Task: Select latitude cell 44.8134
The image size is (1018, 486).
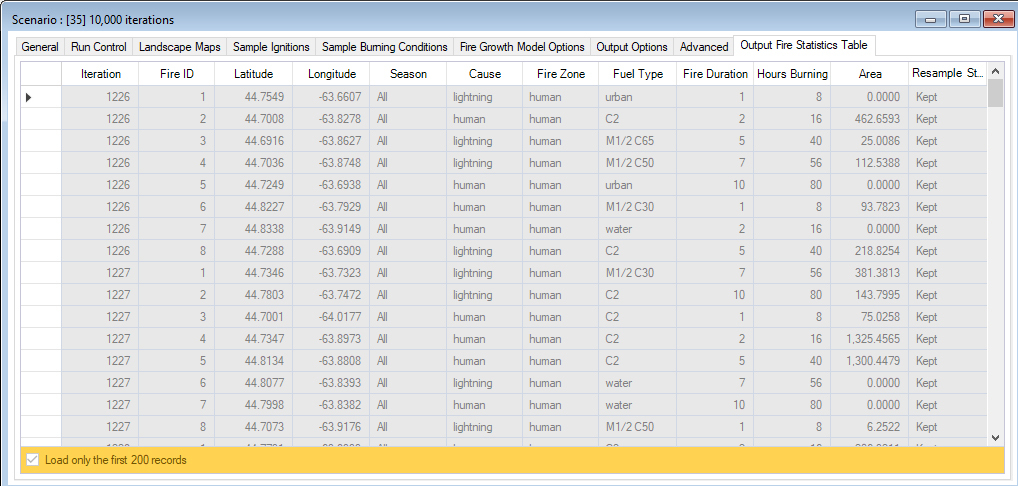Action: [x=254, y=361]
